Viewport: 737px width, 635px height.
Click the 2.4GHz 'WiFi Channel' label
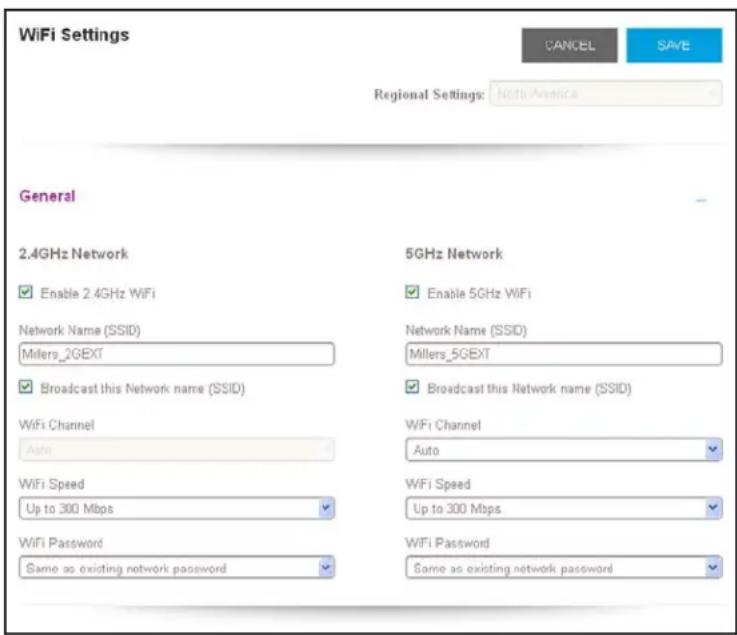click(x=56, y=425)
